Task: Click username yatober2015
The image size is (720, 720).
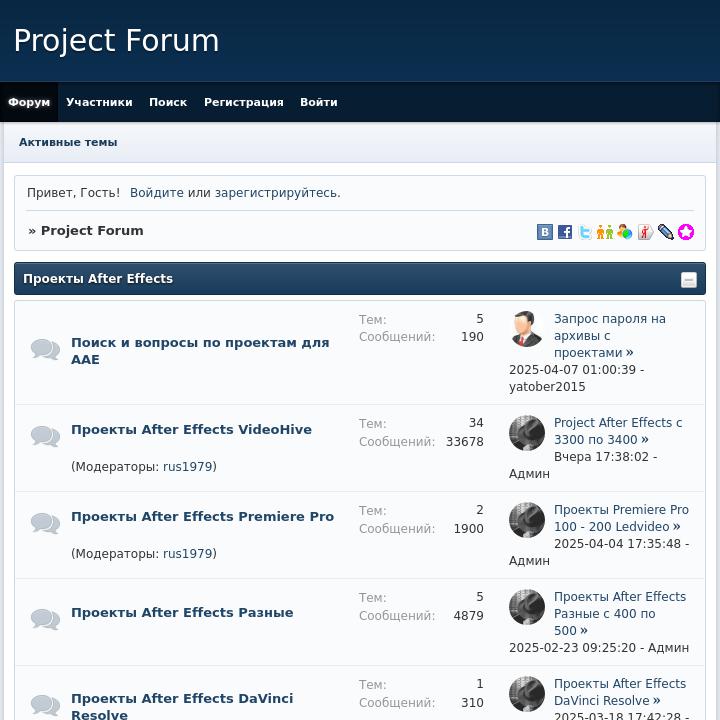Action: [x=547, y=387]
